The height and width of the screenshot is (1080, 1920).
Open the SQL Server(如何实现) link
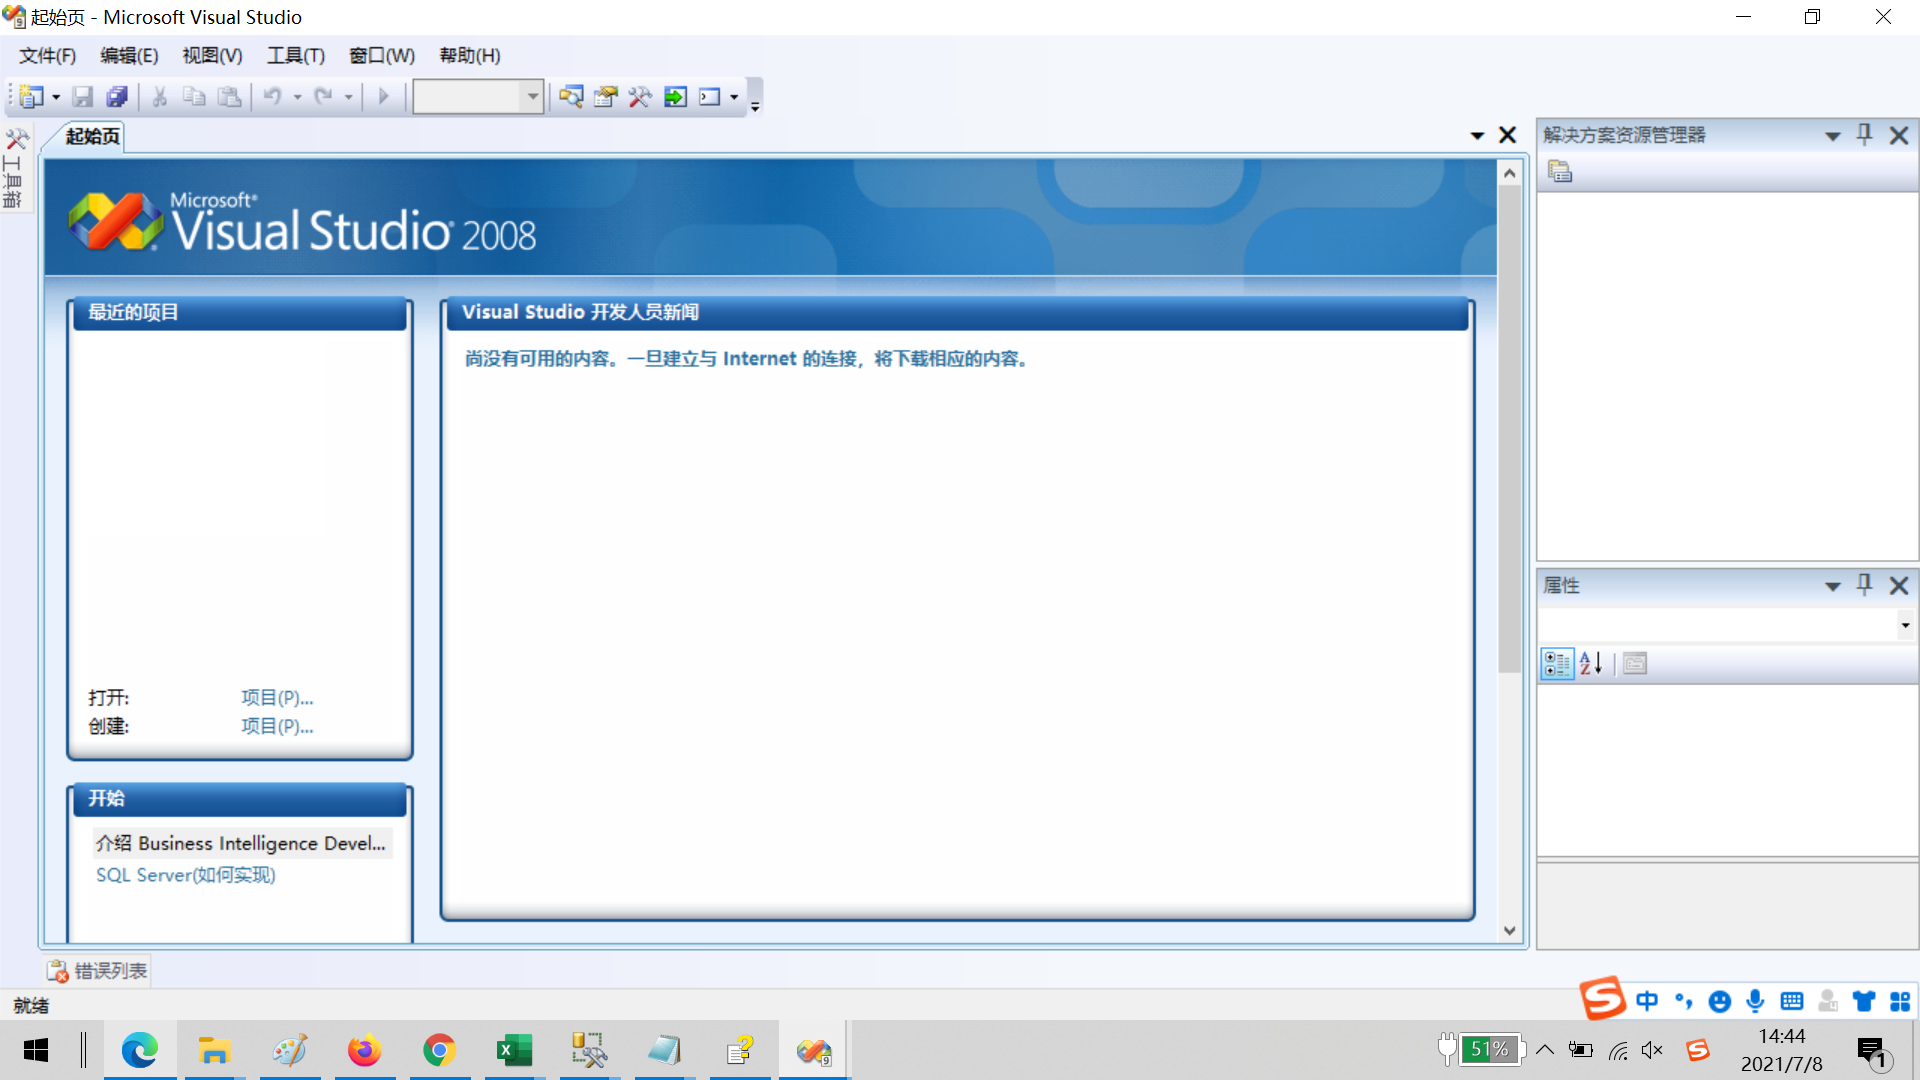click(x=186, y=875)
